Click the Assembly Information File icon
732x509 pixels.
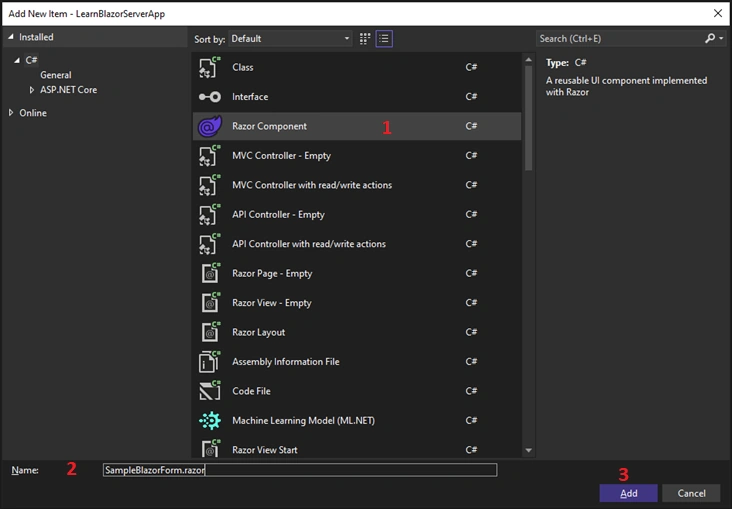pos(210,361)
